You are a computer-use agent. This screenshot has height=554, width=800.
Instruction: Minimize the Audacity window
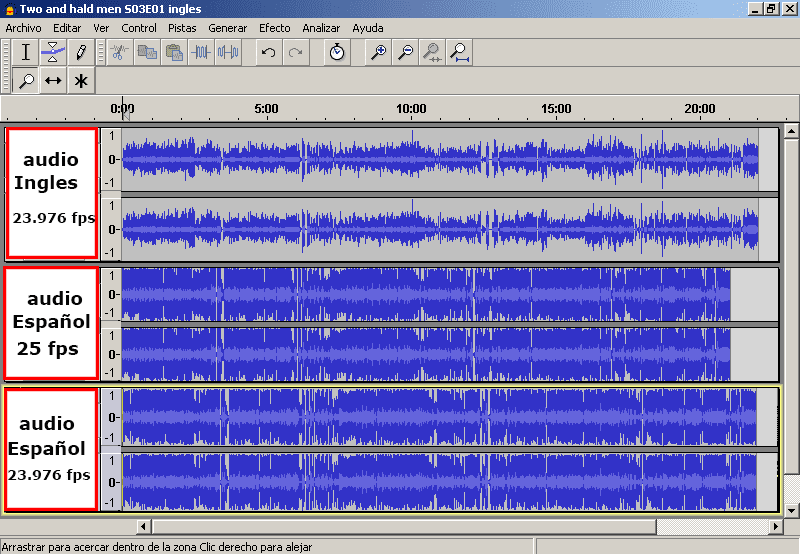point(756,9)
